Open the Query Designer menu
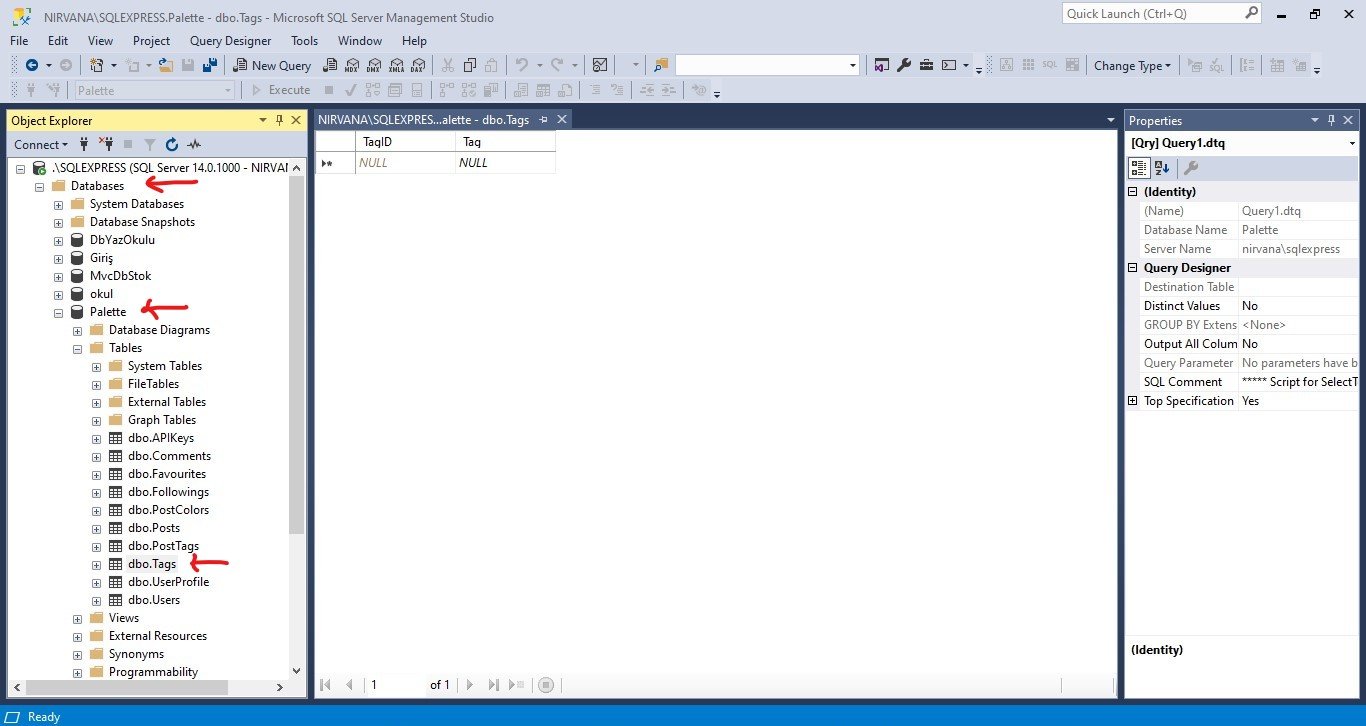 230,41
